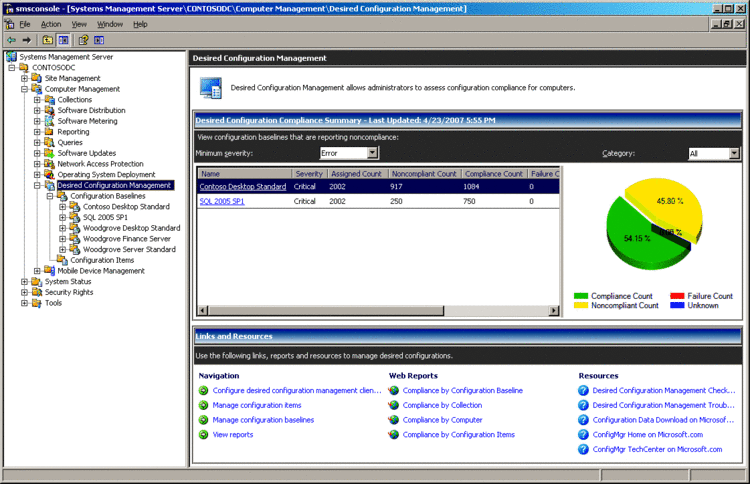Image resolution: width=750 pixels, height=484 pixels.
Task: Expand the System Status tree node
Action: click(24, 282)
